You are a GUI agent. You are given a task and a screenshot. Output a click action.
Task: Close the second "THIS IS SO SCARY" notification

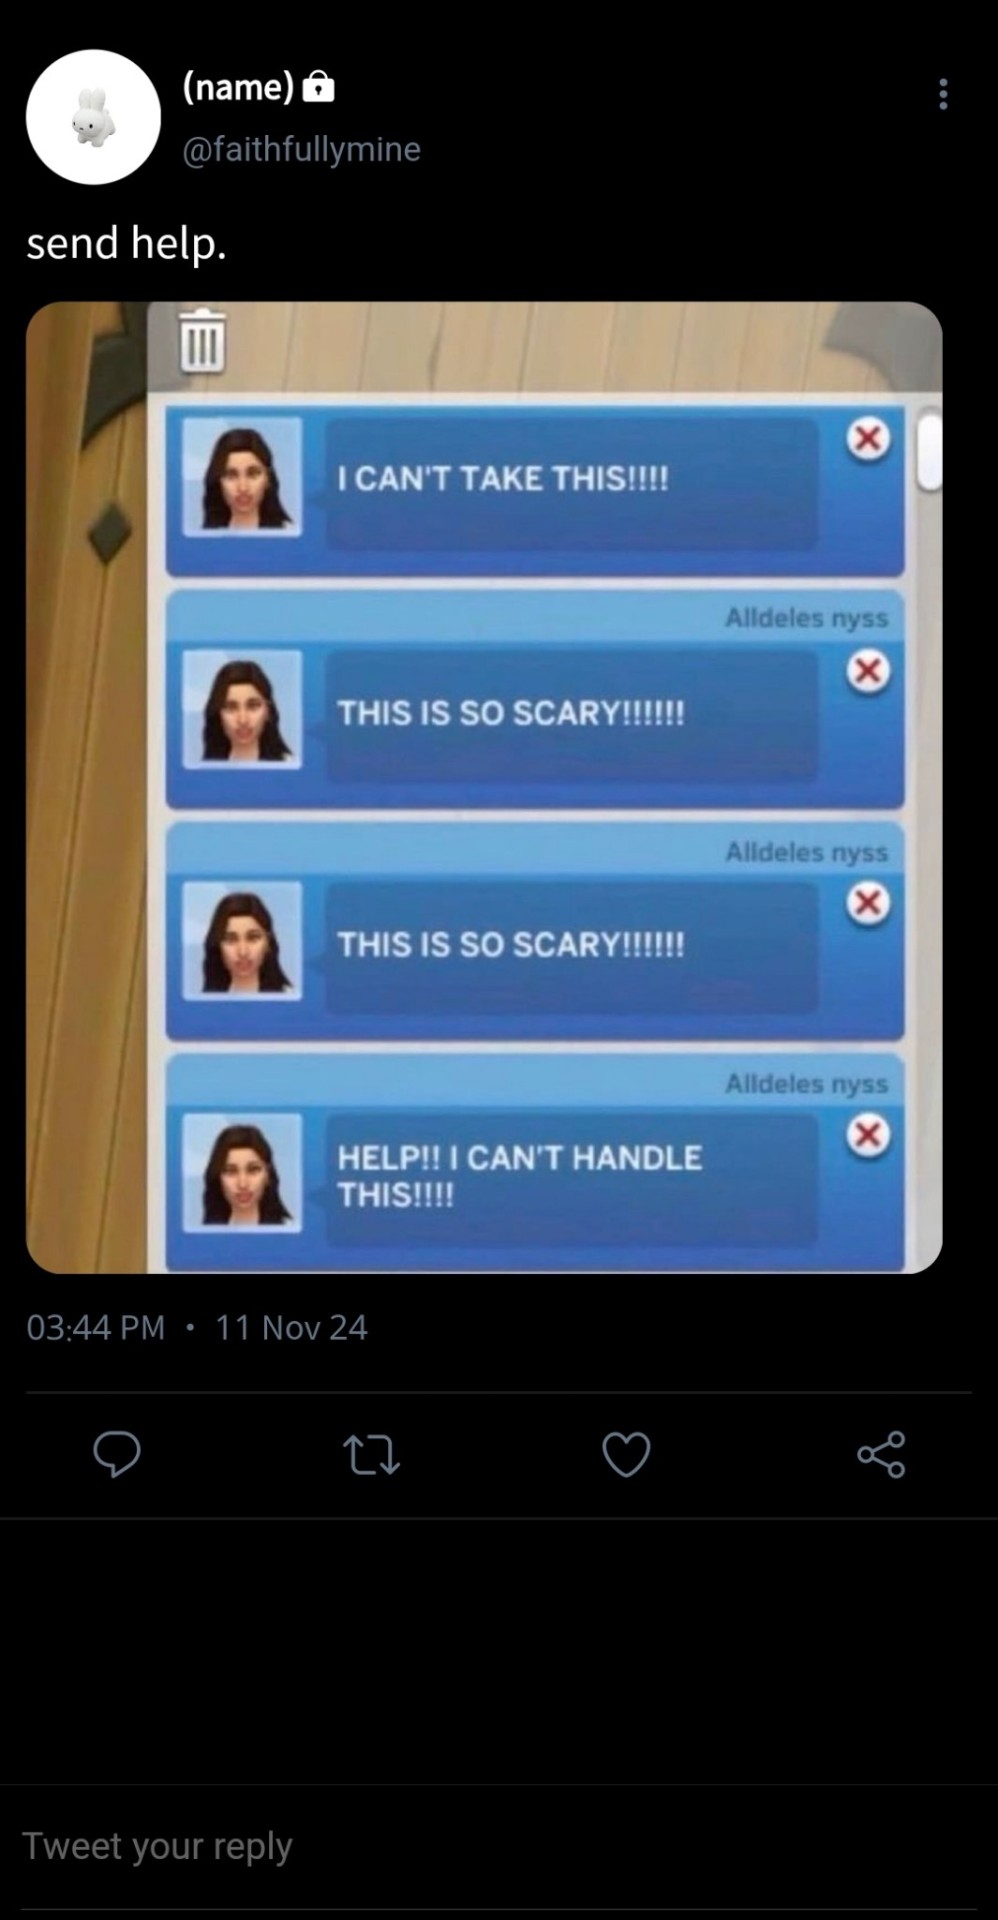868,903
